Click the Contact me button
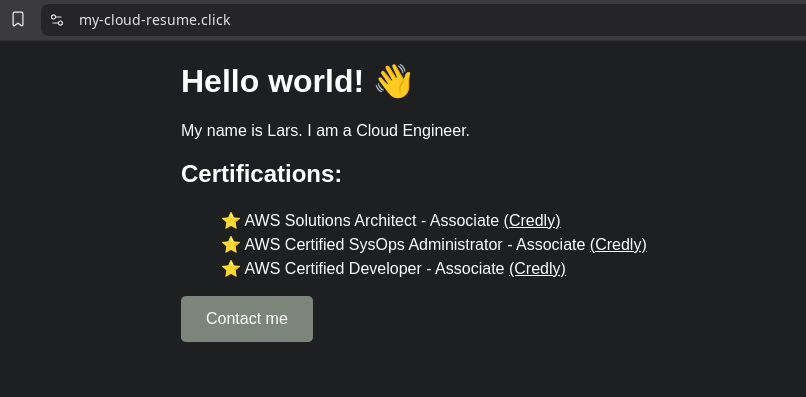 (x=247, y=319)
